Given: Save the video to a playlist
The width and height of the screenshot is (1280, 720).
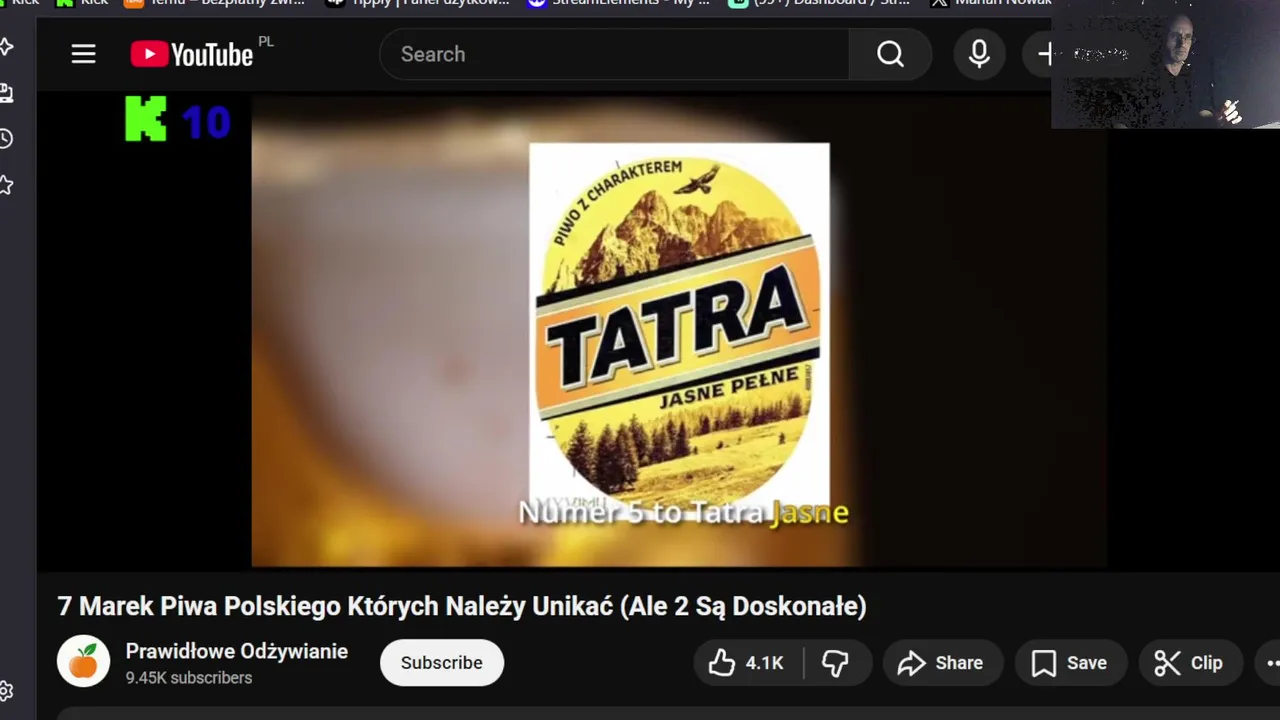Looking at the screenshot, I should pyautogui.click(x=1069, y=663).
